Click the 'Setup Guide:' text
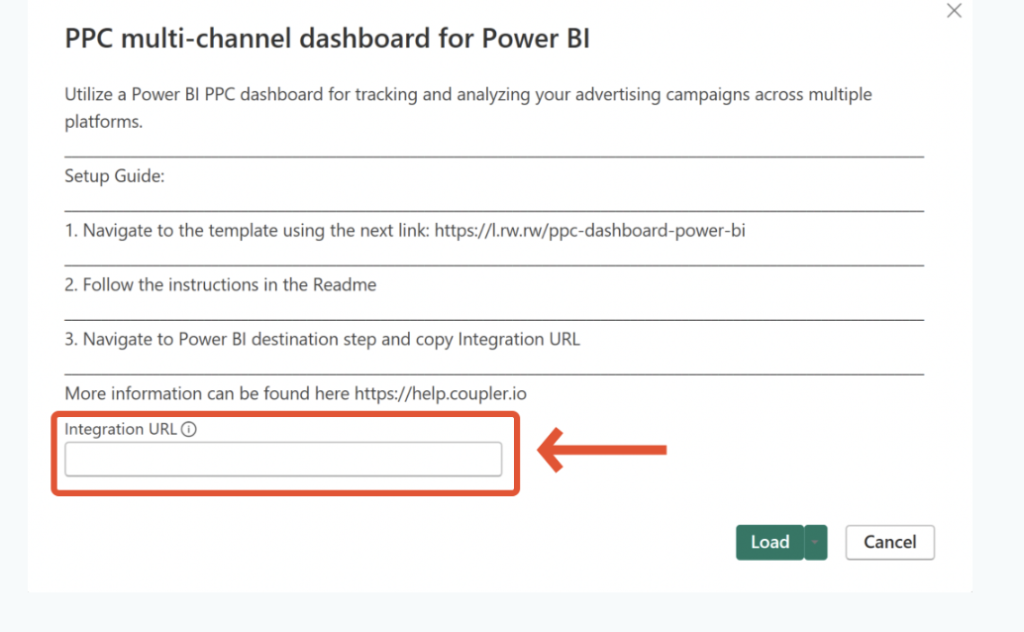Image resolution: width=1024 pixels, height=632 pixels. (114, 176)
